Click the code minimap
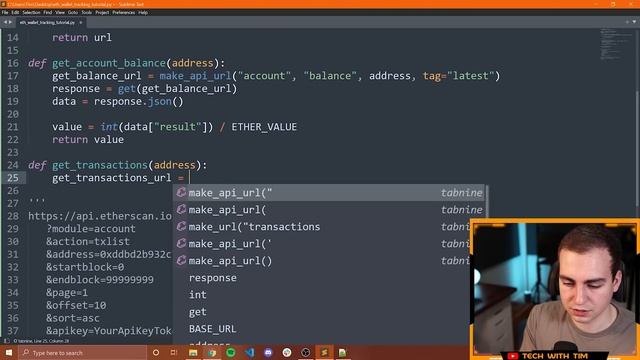Image resolution: width=640 pixels, height=360 pixels. [616, 44]
